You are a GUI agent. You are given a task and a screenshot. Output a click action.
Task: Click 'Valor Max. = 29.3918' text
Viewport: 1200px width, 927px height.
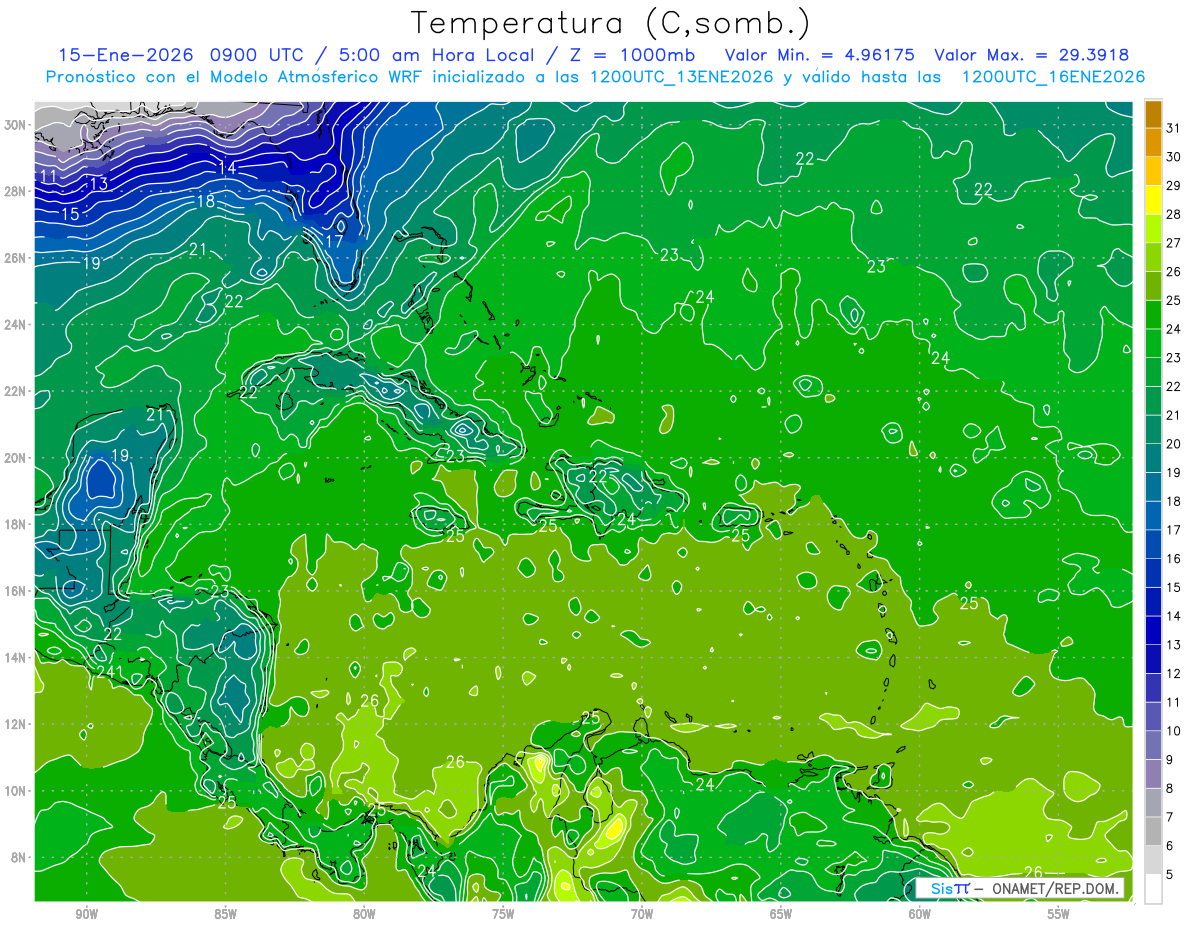pos(1032,55)
